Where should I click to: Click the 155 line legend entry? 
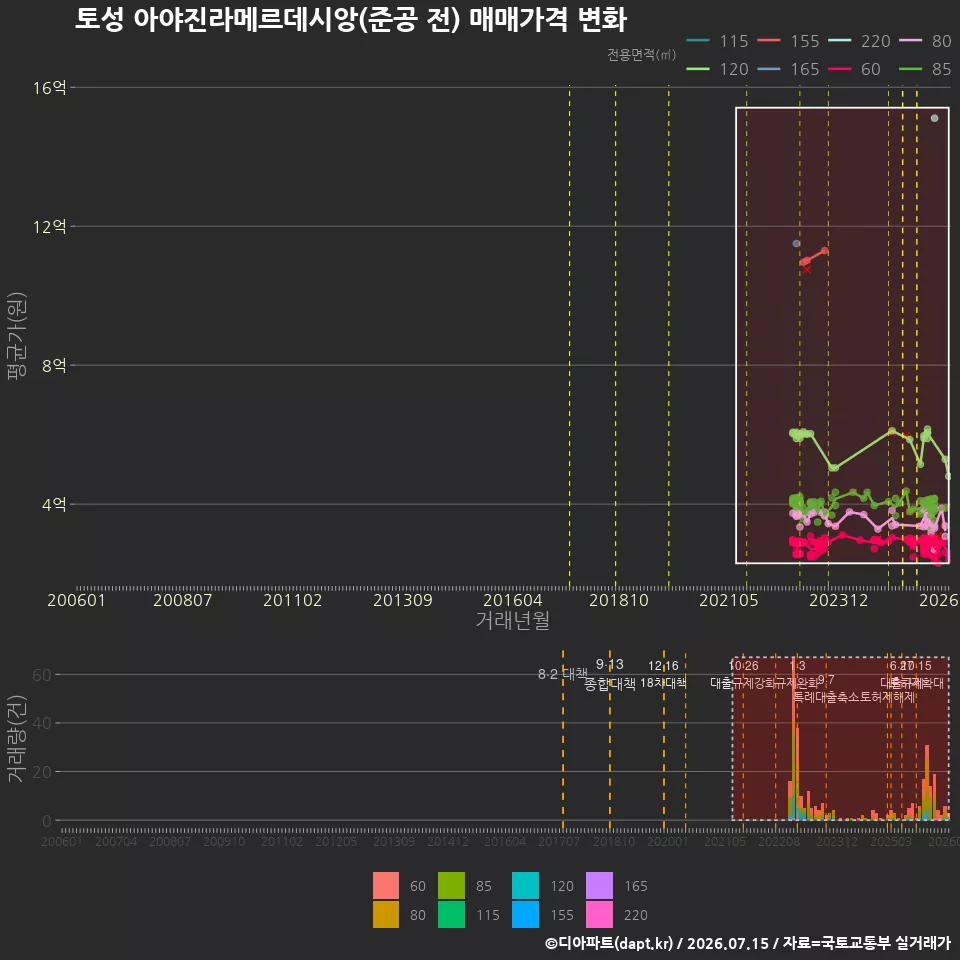[789, 41]
